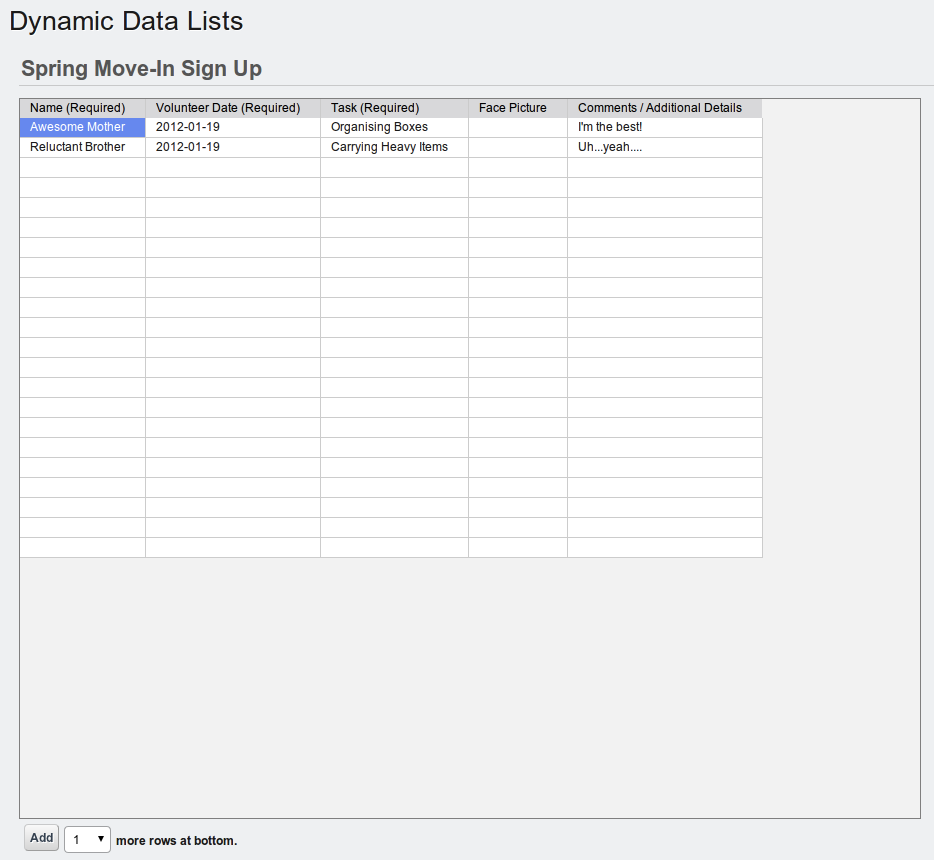Select the Carrying Heavy Items task cell
The height and width of the screenshot is (860, 934).
(x=394, y=147)
